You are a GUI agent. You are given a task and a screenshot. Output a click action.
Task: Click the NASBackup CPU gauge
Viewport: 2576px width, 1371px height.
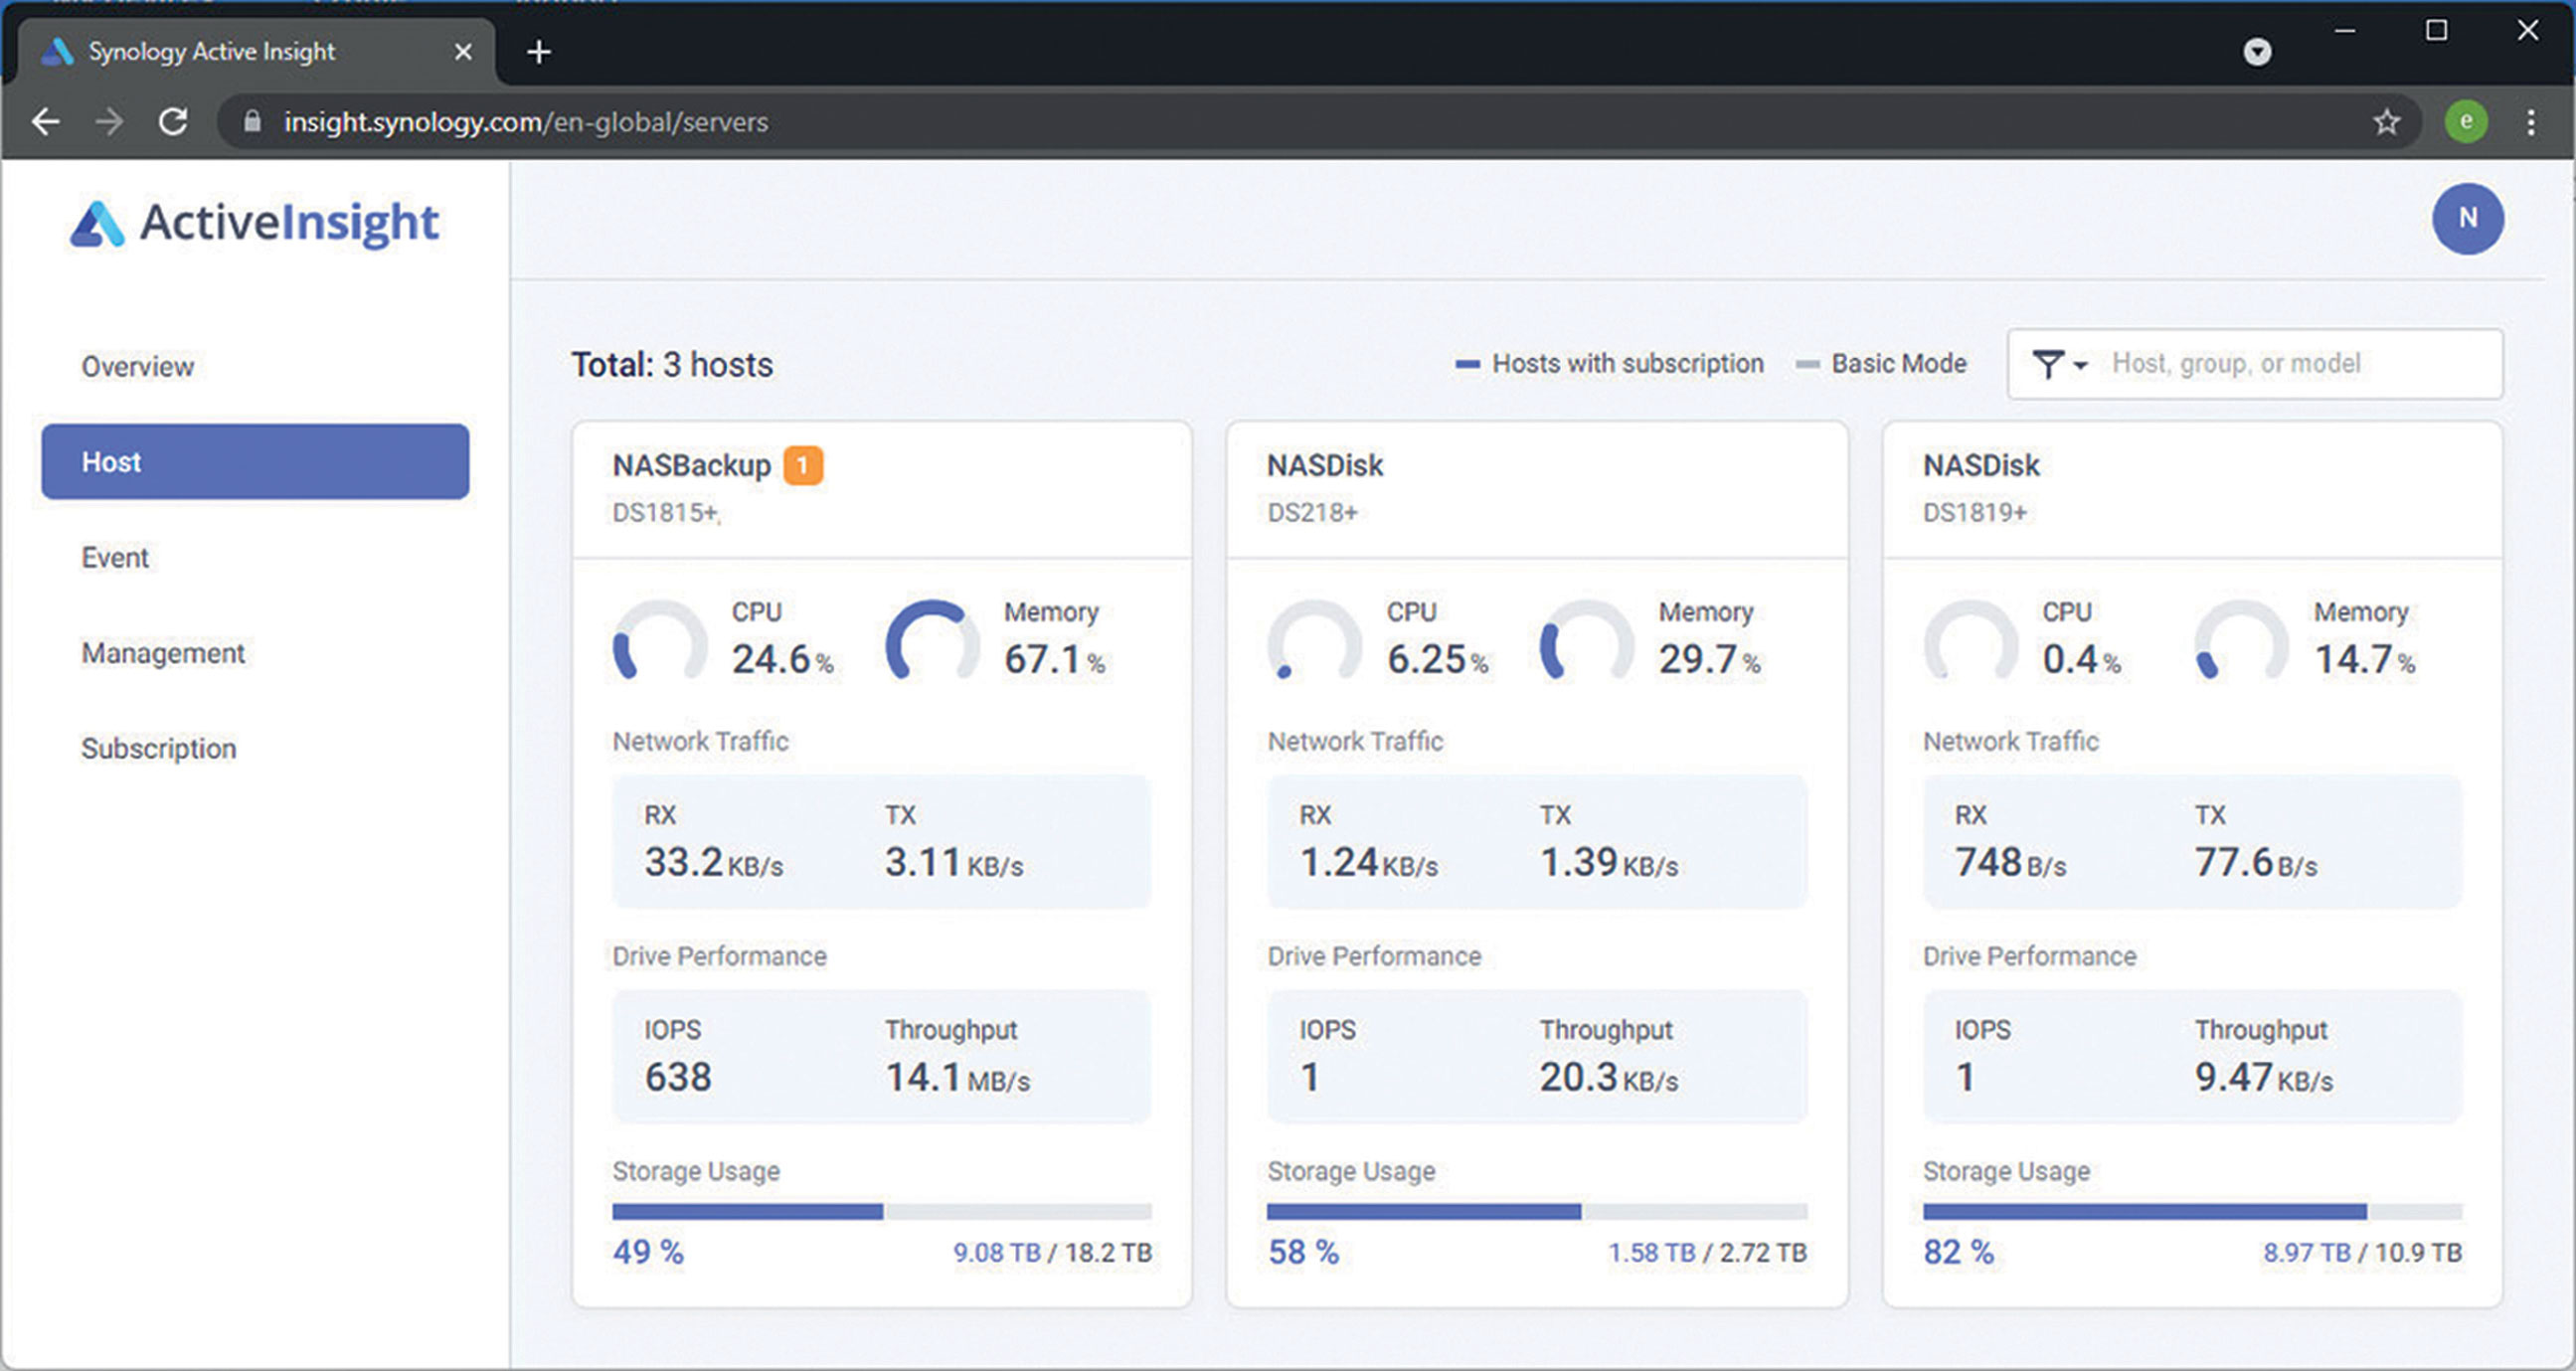[660, 642]
